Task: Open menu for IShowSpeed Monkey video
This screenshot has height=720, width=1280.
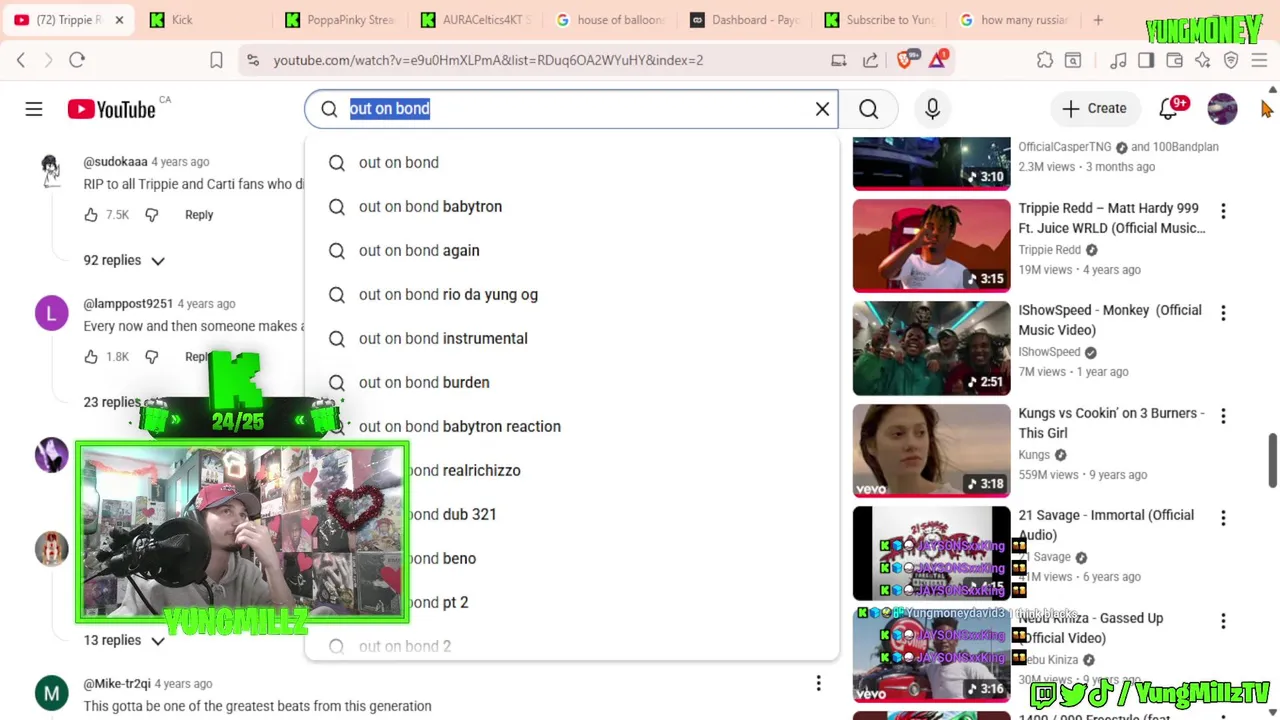Action: [1223, 313]
